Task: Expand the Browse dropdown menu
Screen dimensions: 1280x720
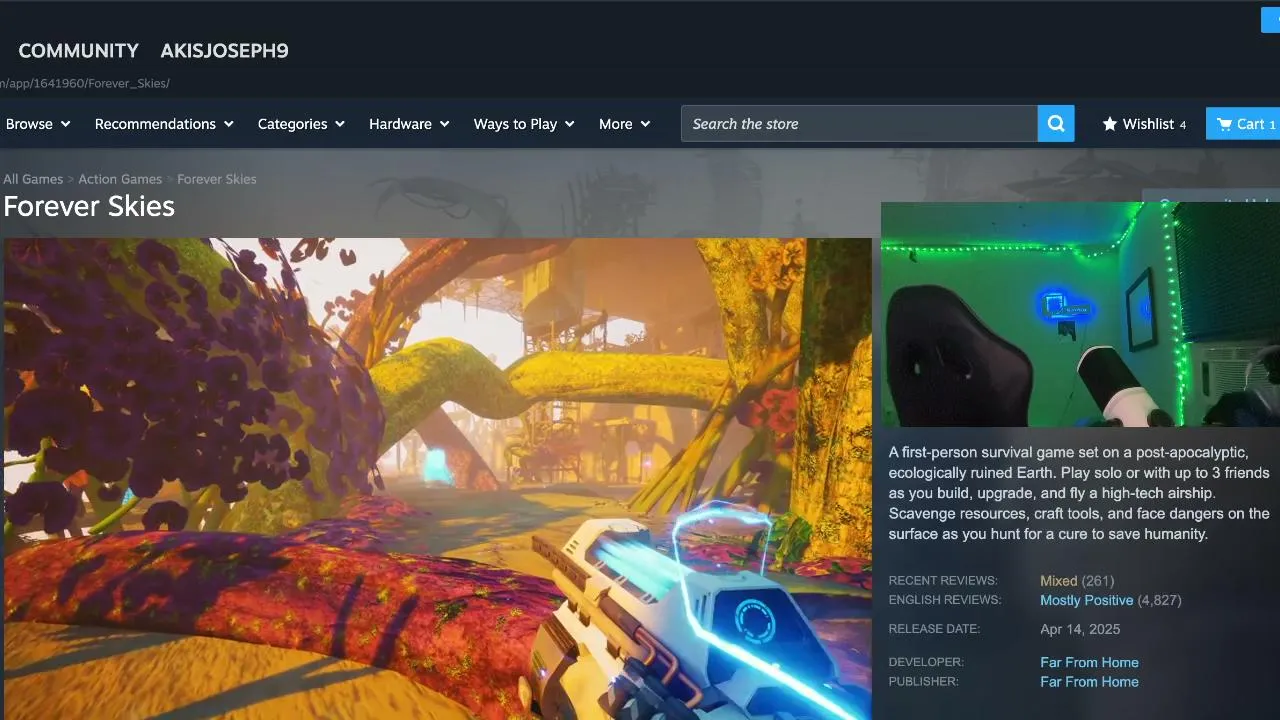Action: (38, 124)
